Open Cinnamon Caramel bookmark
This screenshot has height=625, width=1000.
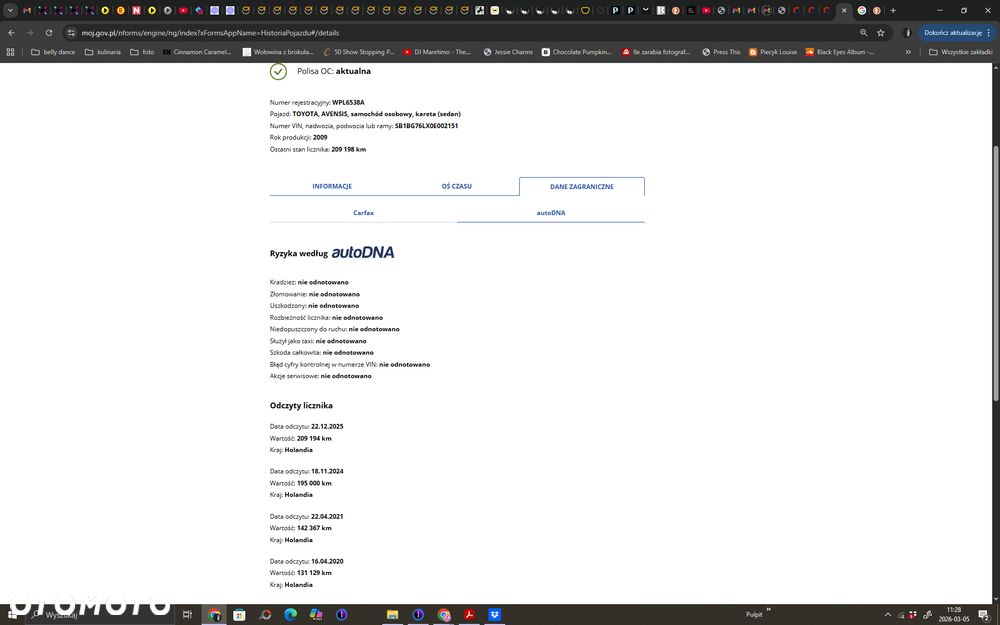click(x=197, y=52)
